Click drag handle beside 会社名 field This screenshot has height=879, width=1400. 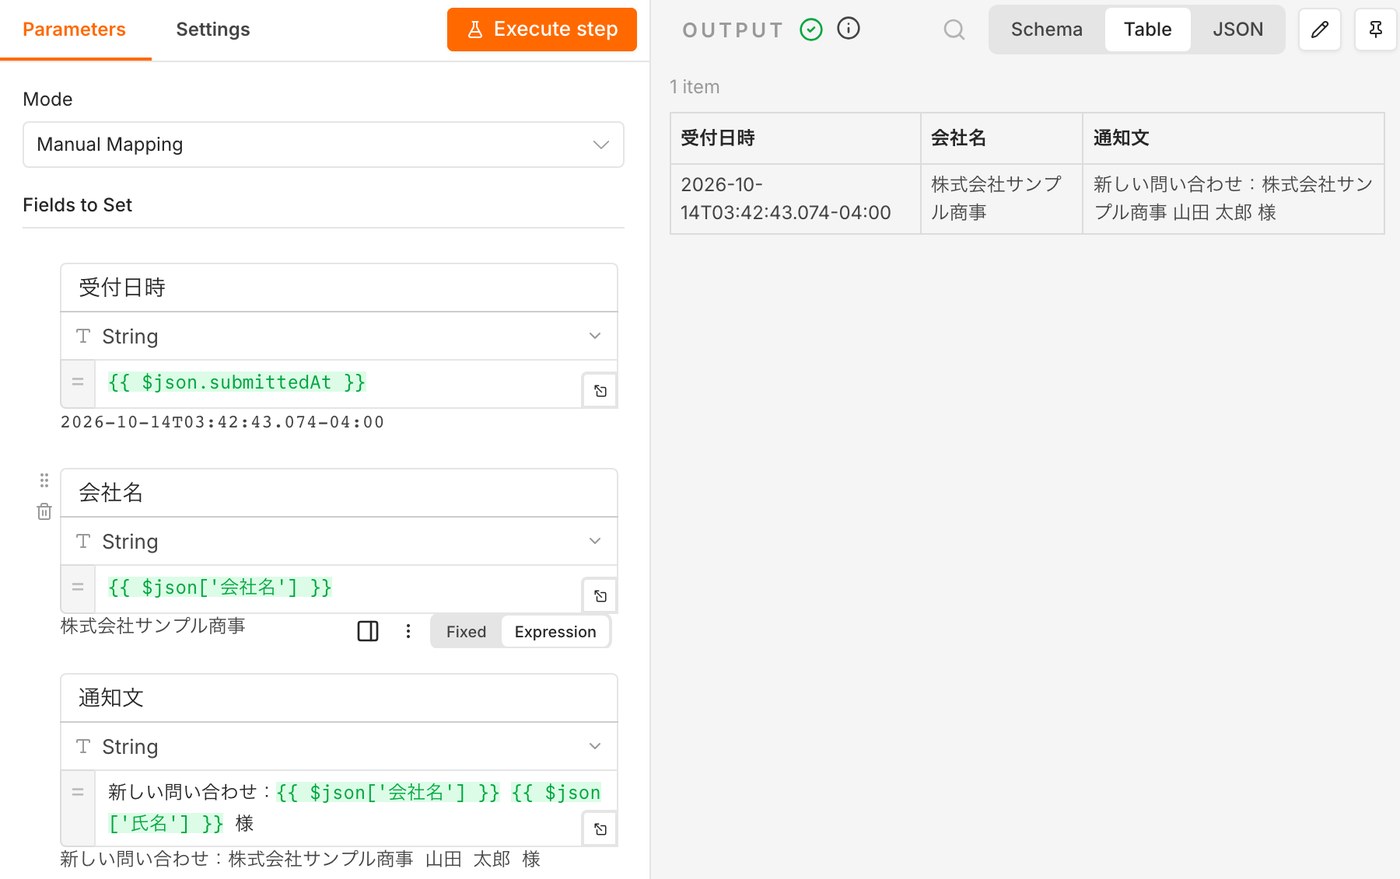44,480
